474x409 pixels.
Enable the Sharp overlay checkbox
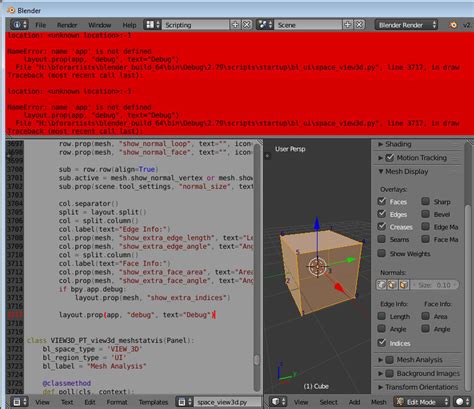click(x=425, y=201)
